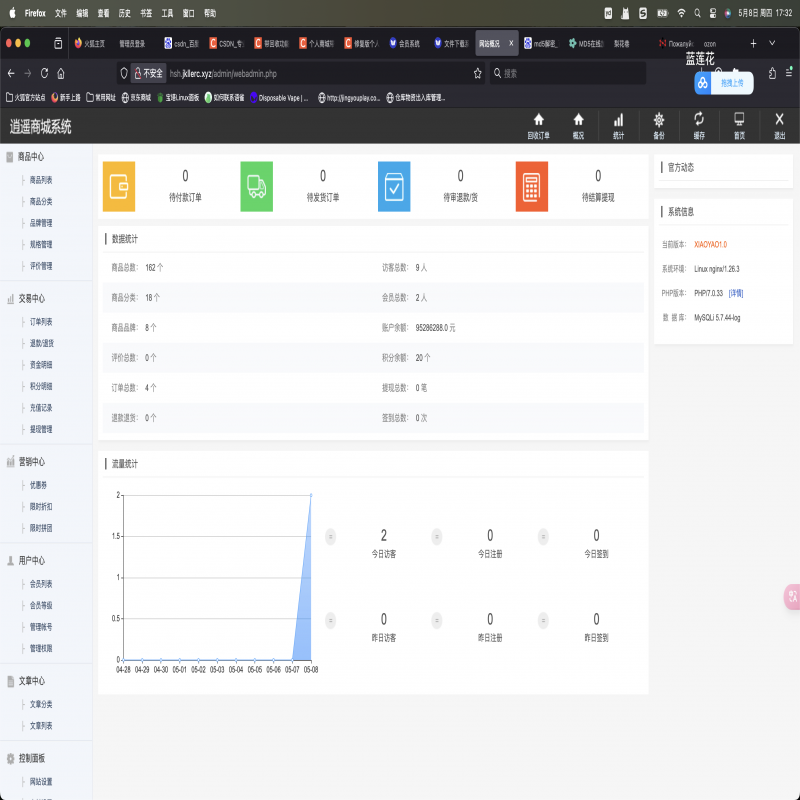
Task: Bookmark the page with the star icon
Action: (478, 73)
